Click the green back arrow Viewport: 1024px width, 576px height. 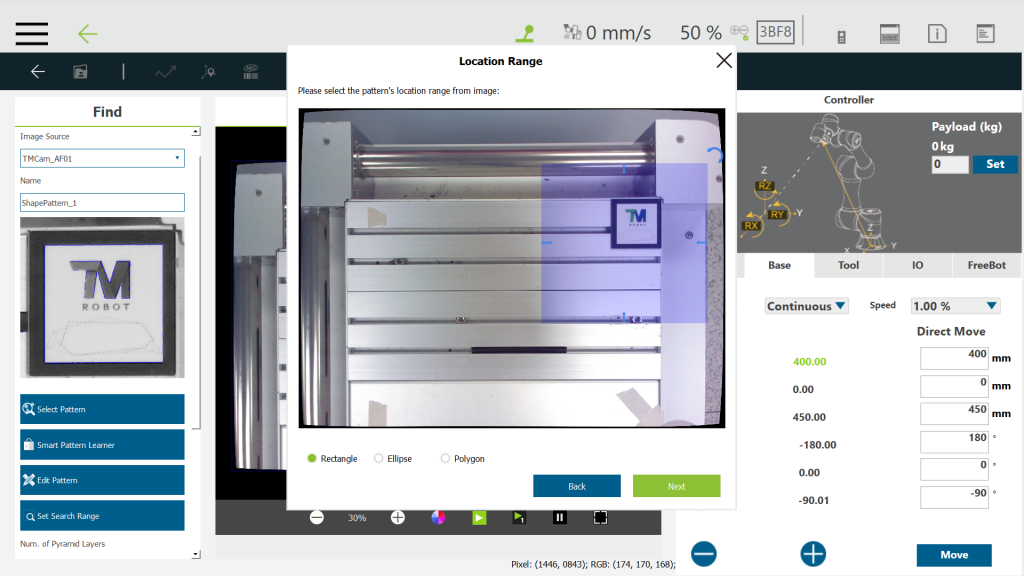tap(88, 34)
